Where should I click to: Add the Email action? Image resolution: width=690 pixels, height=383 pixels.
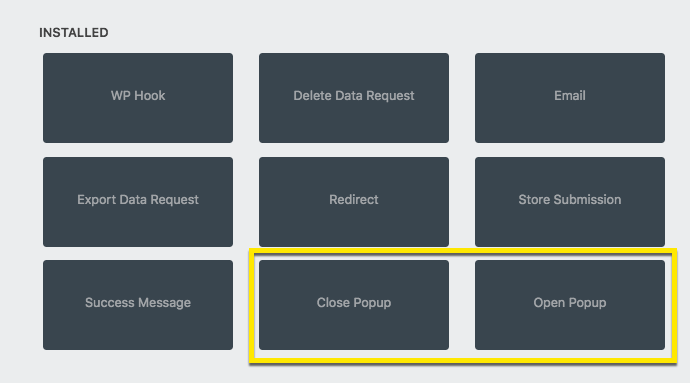coord(570,98)
